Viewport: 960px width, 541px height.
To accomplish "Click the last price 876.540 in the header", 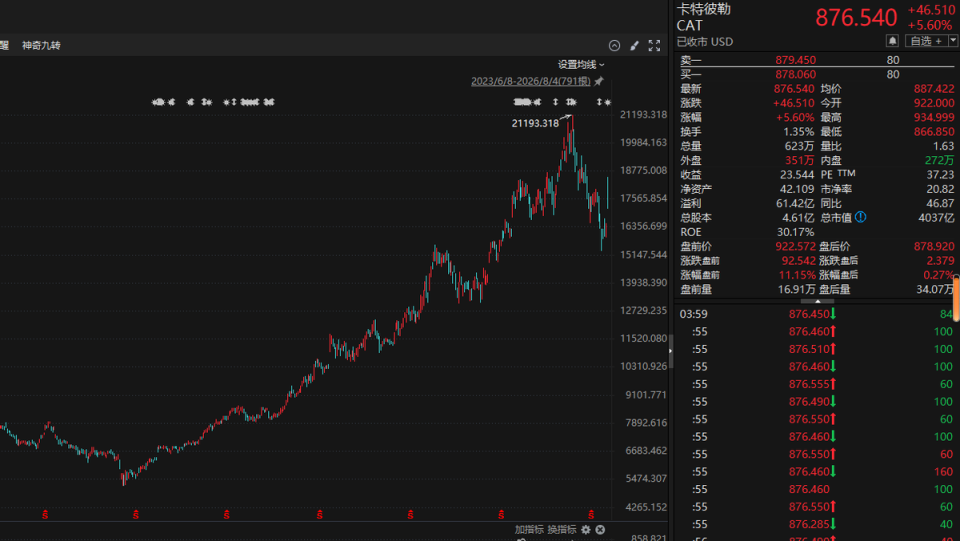I will point(856,18).
